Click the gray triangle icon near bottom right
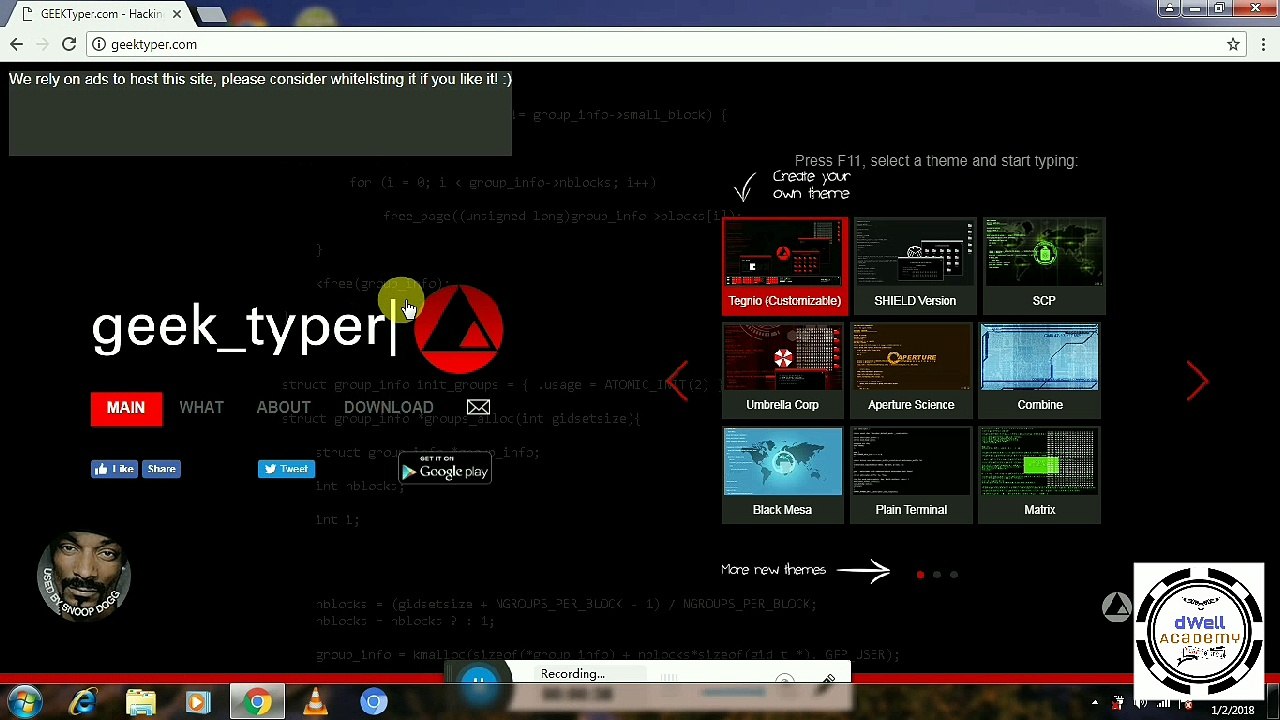The image size is (1280, 720). pyautogui.click(x=1116, y=607)
